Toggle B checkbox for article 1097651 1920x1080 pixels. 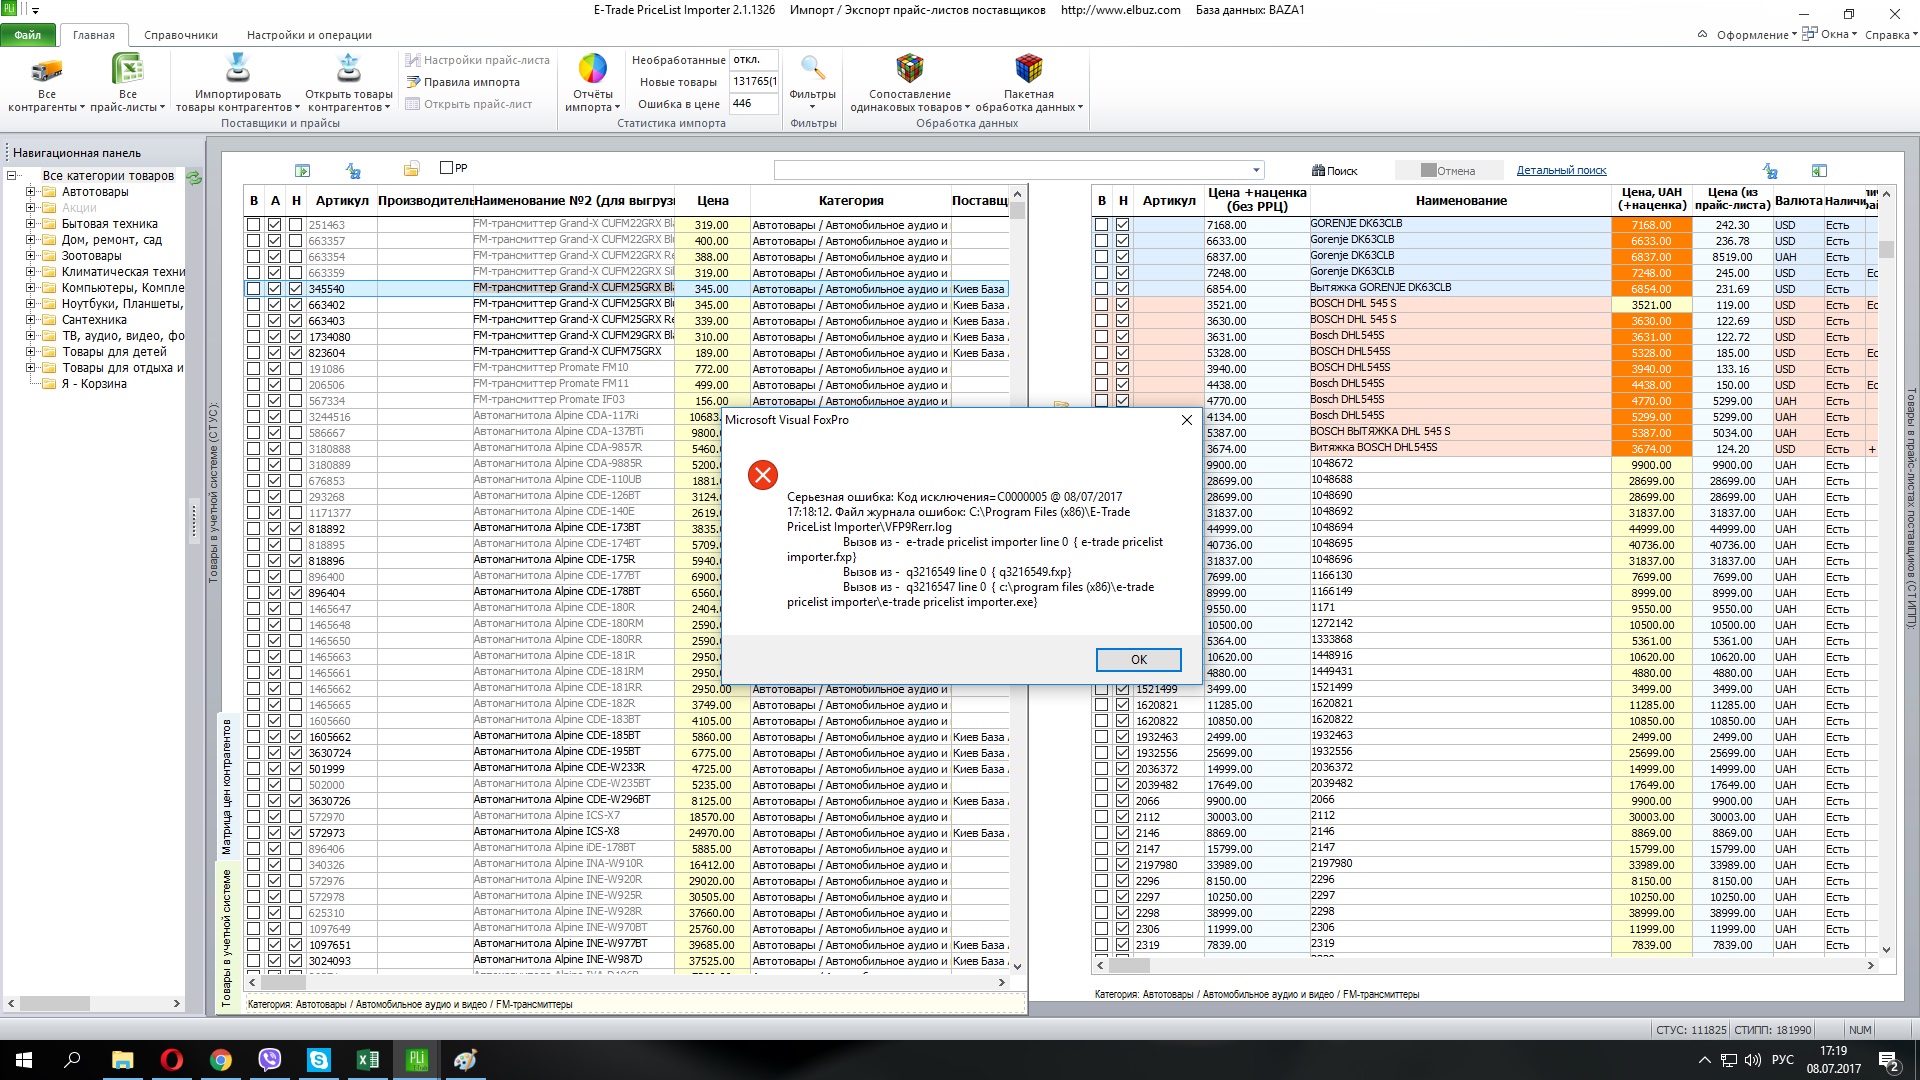[x=254, y=945]
